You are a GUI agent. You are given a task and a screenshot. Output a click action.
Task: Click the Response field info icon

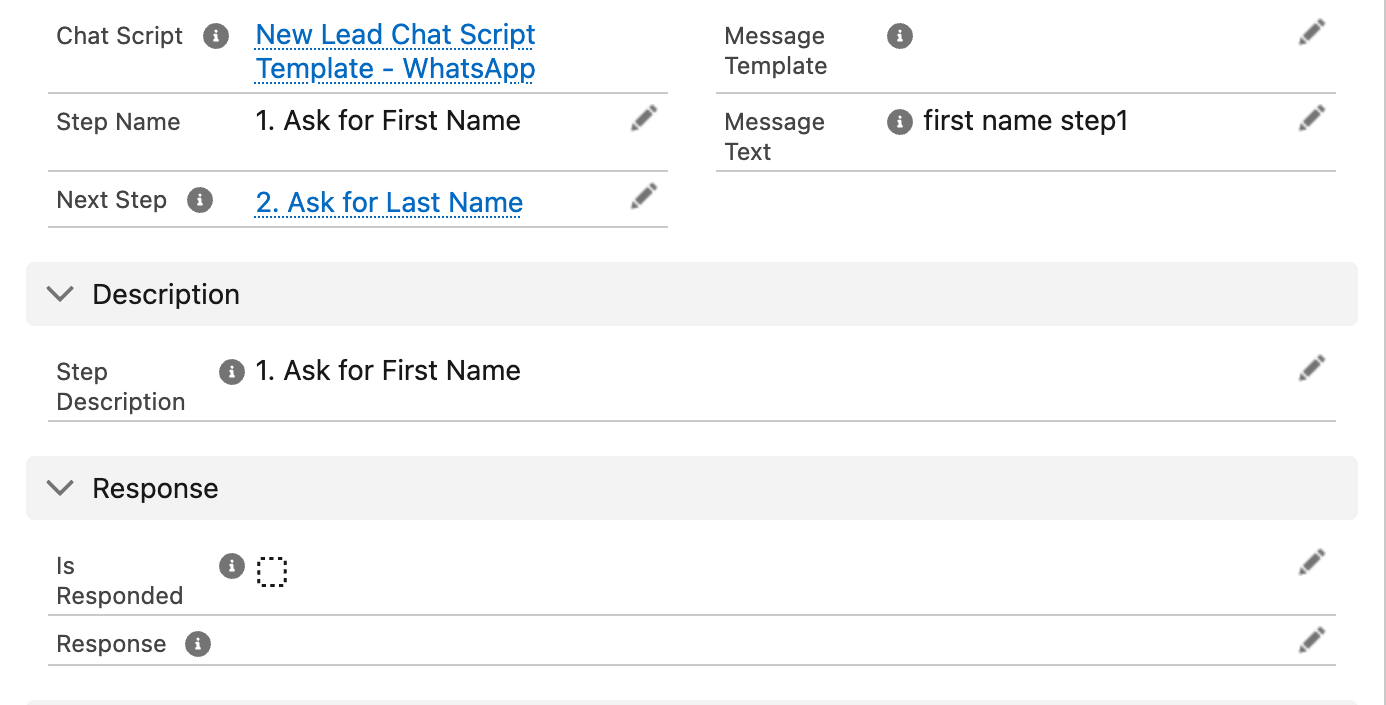(198, 644)
